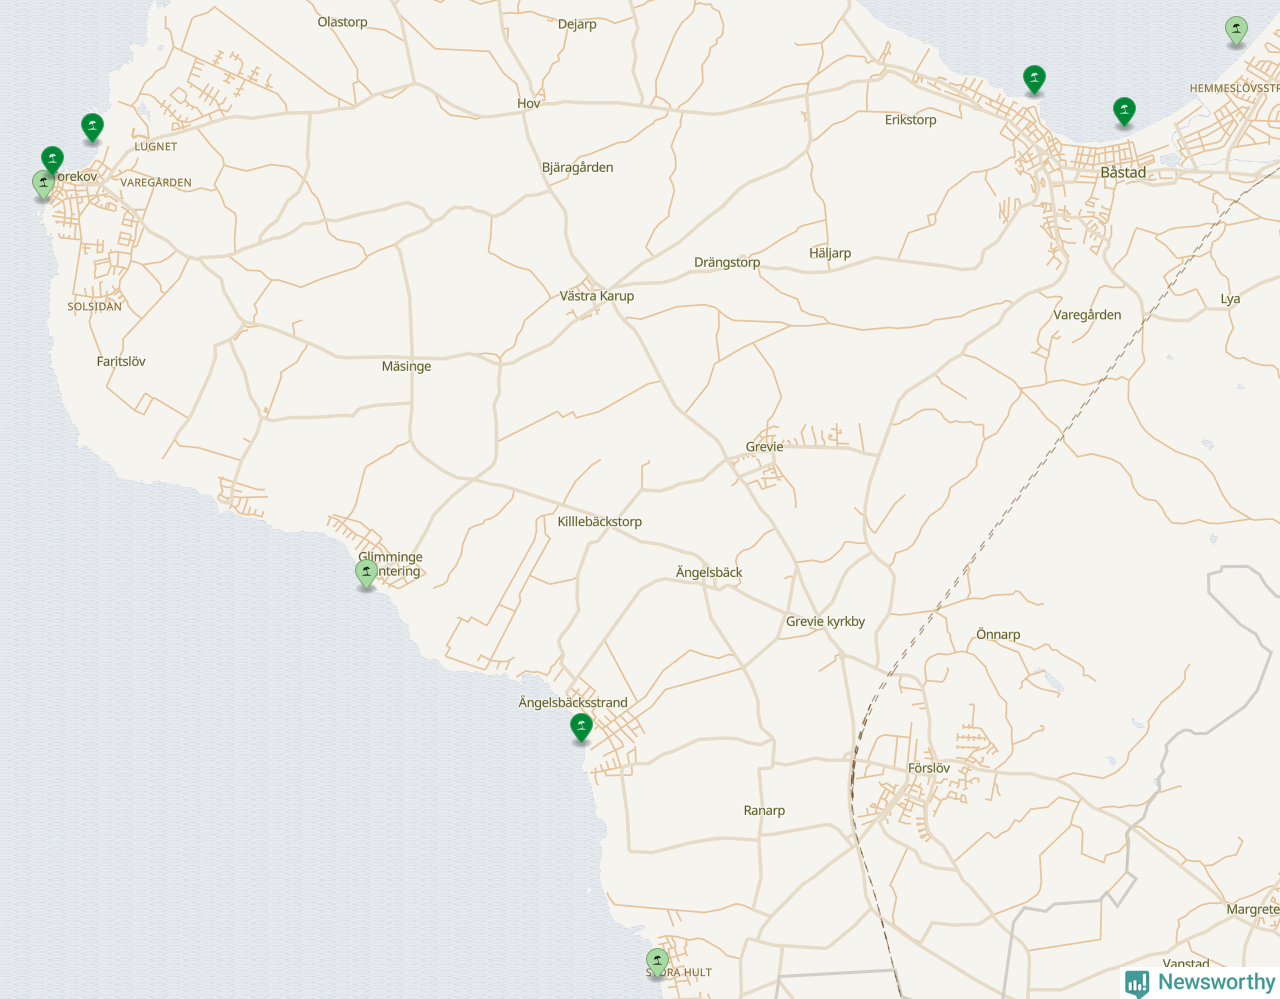1280x999 pixels.
Task: Click the Lya label
Action: click(1230, 299)
